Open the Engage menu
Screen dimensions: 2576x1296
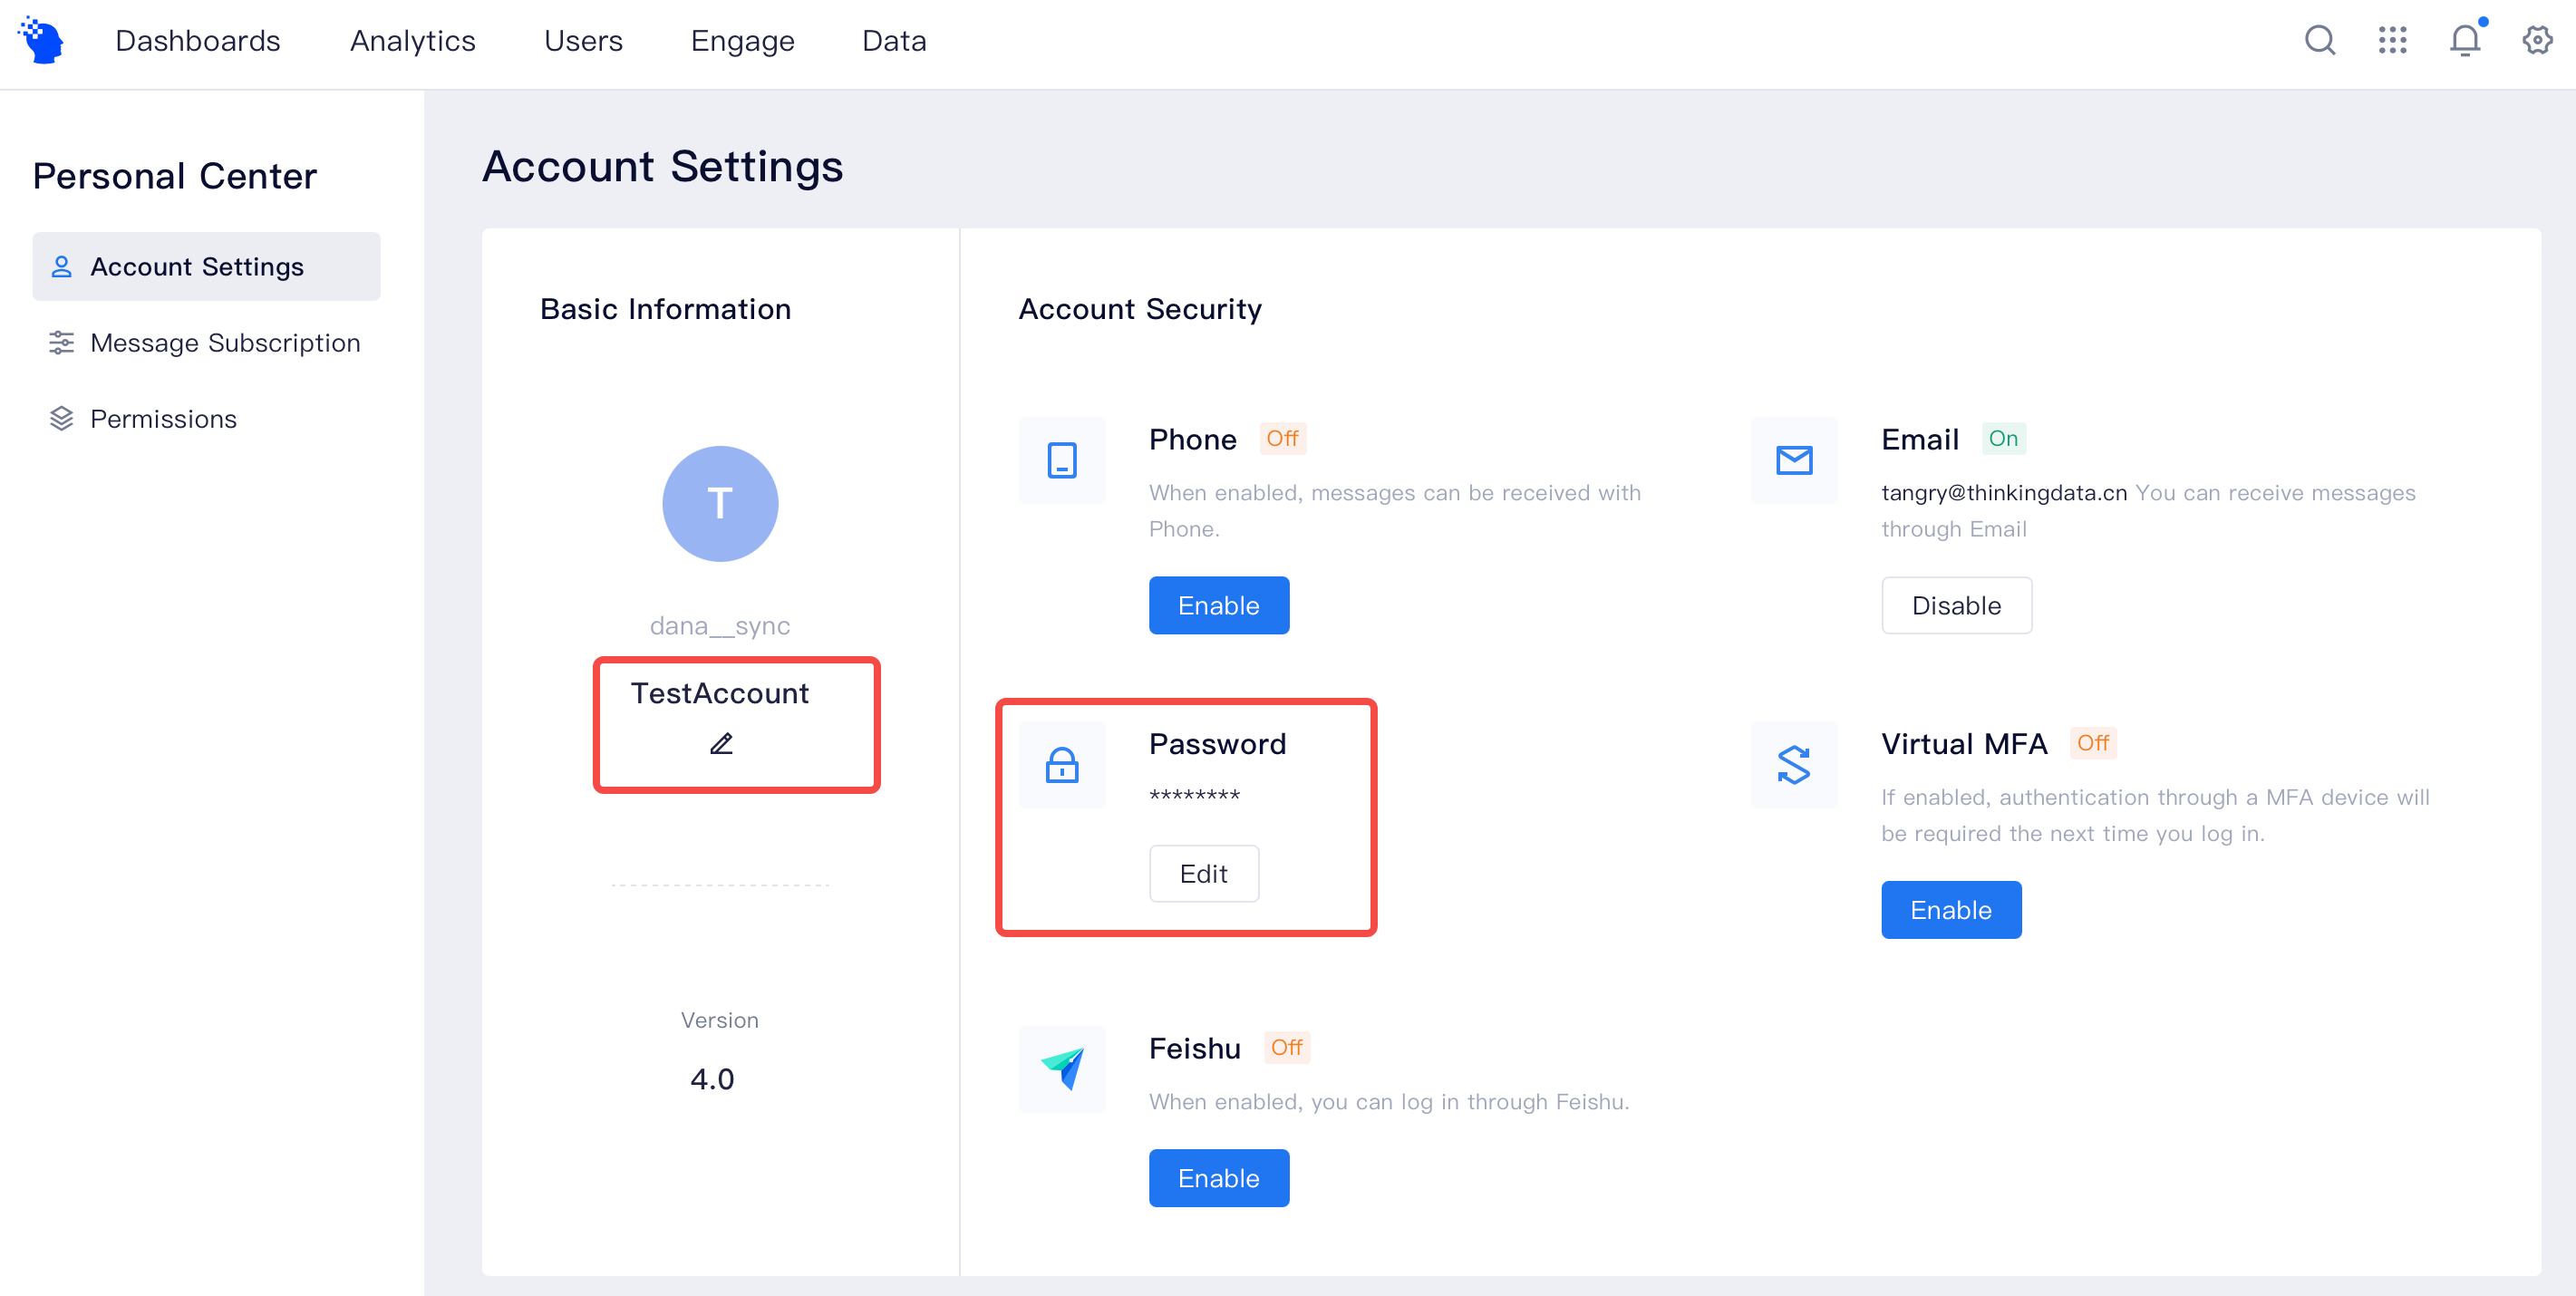742,41
